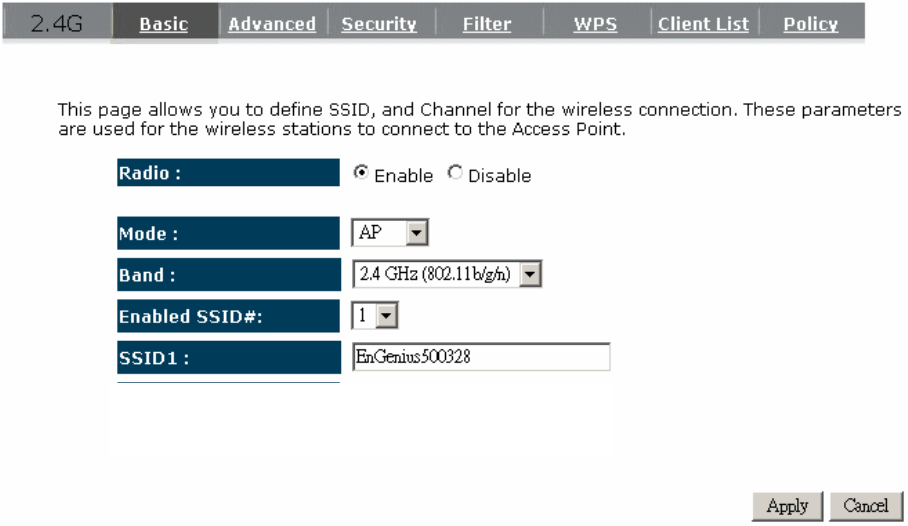The width and height of the screenshot is (908, 526).
Task: Click the "Radio :" field label
Action: tap(150, 173)
